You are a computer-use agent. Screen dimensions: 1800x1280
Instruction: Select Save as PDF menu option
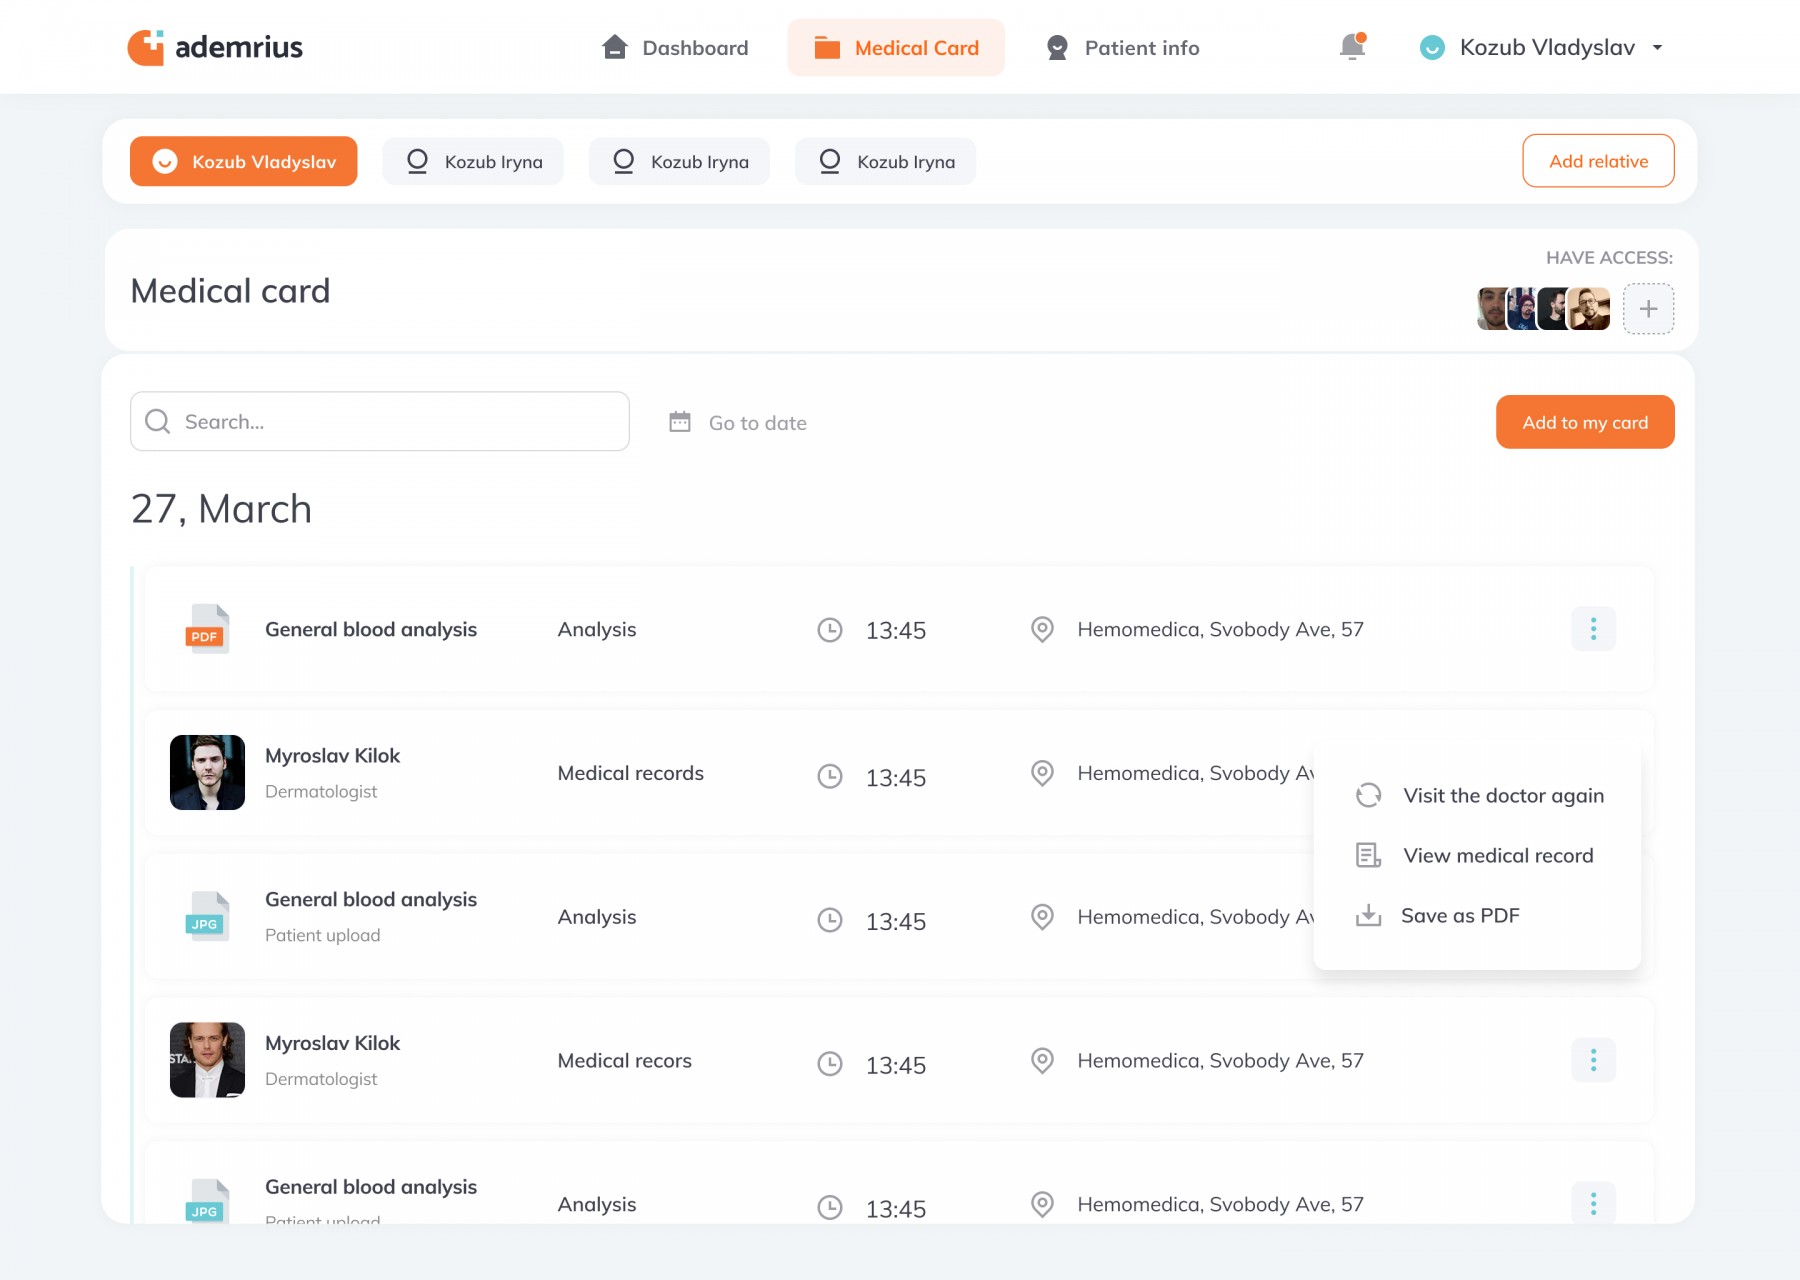click(x=1459, y=916)
